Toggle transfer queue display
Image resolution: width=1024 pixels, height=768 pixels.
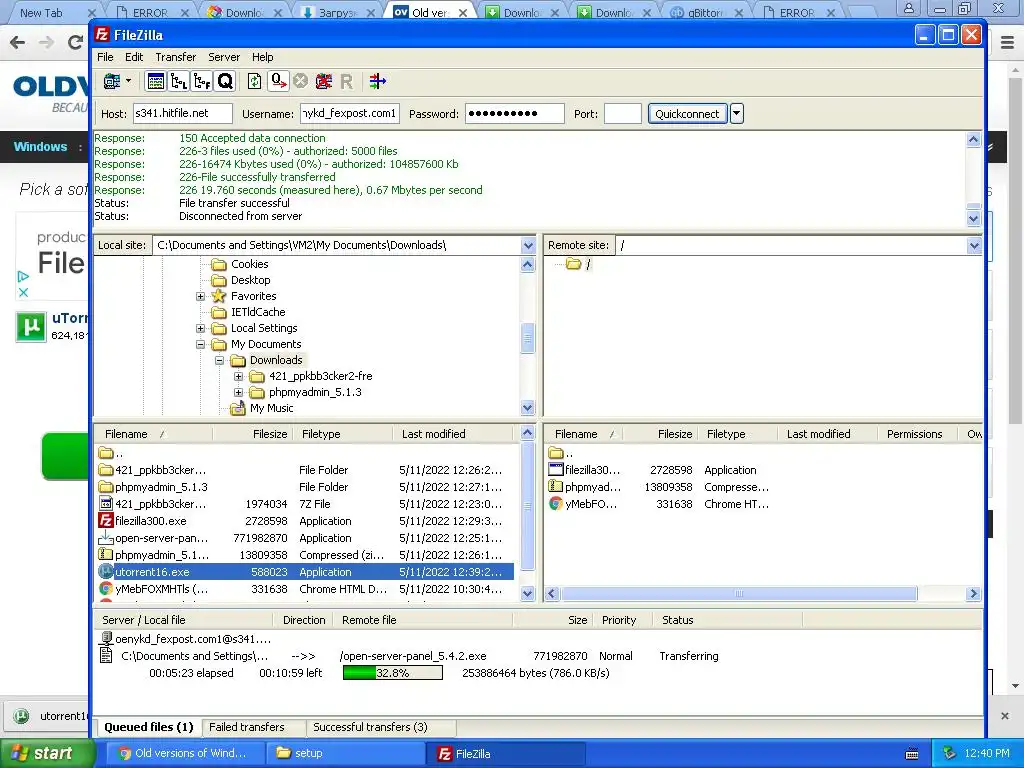225,81
